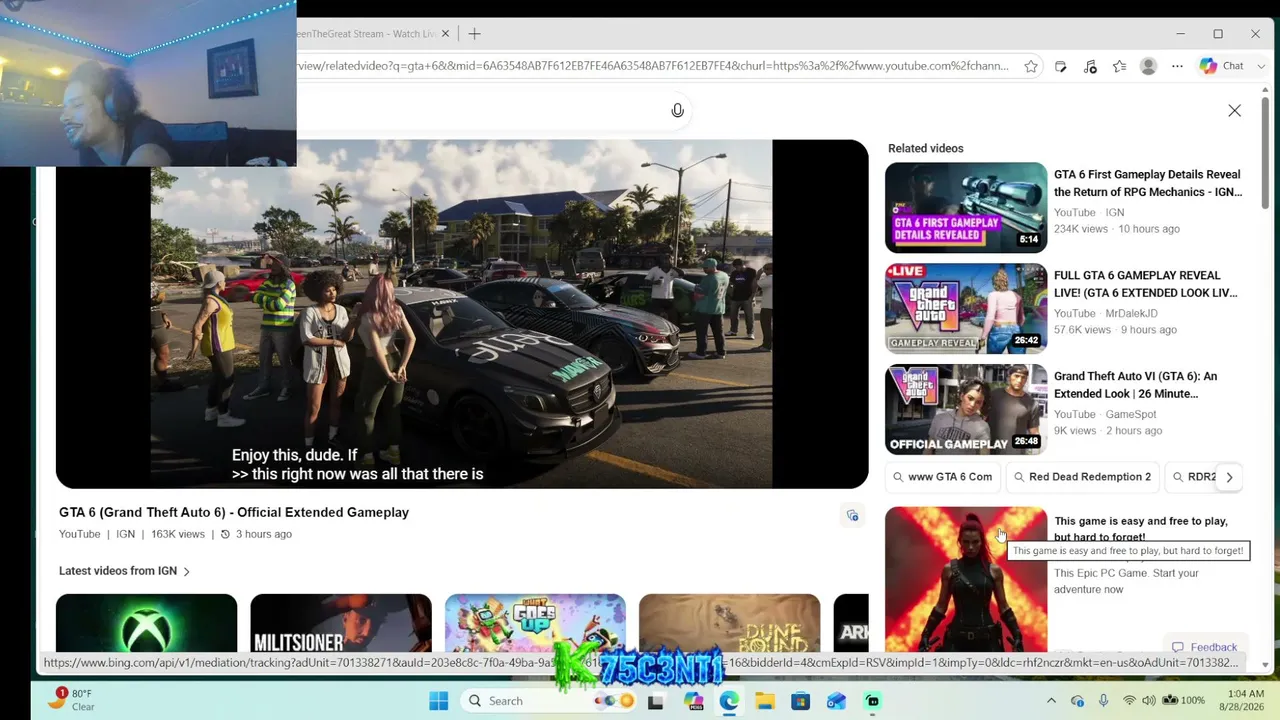
Task: Open the MrDalekJD live gameplay thumbnail
Action: (966, 309)
